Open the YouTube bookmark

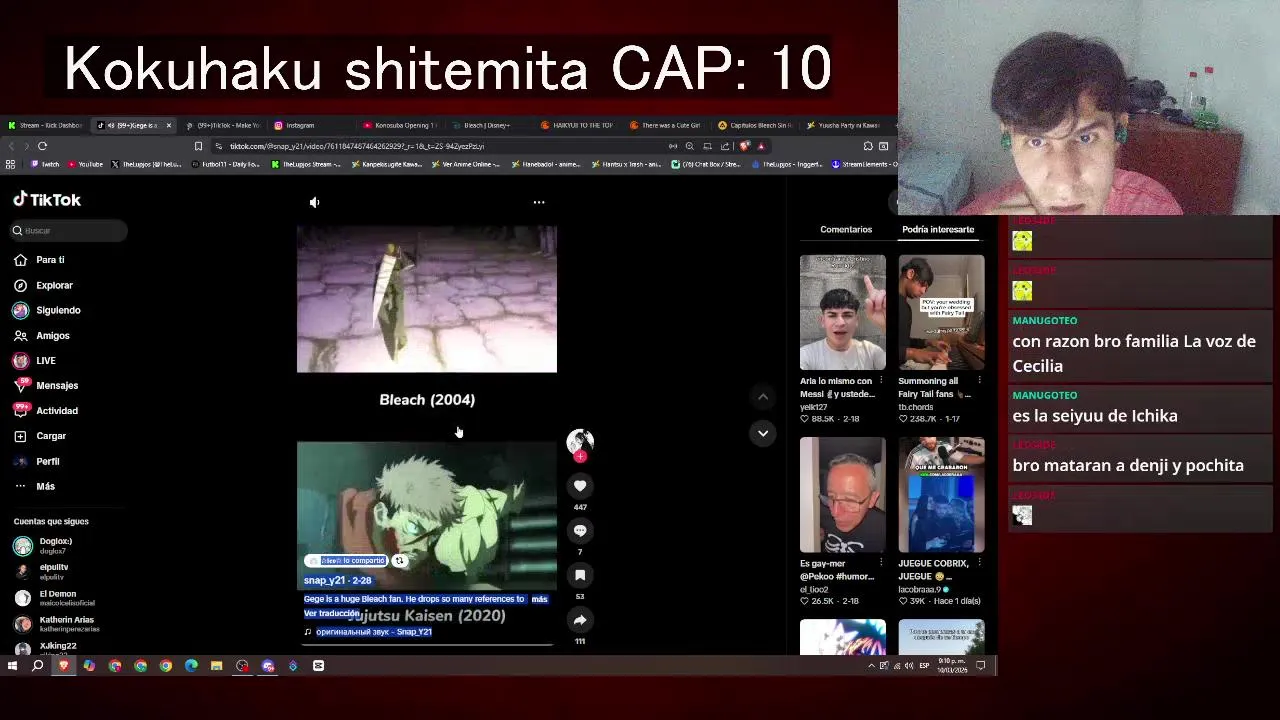click(85, 164)
